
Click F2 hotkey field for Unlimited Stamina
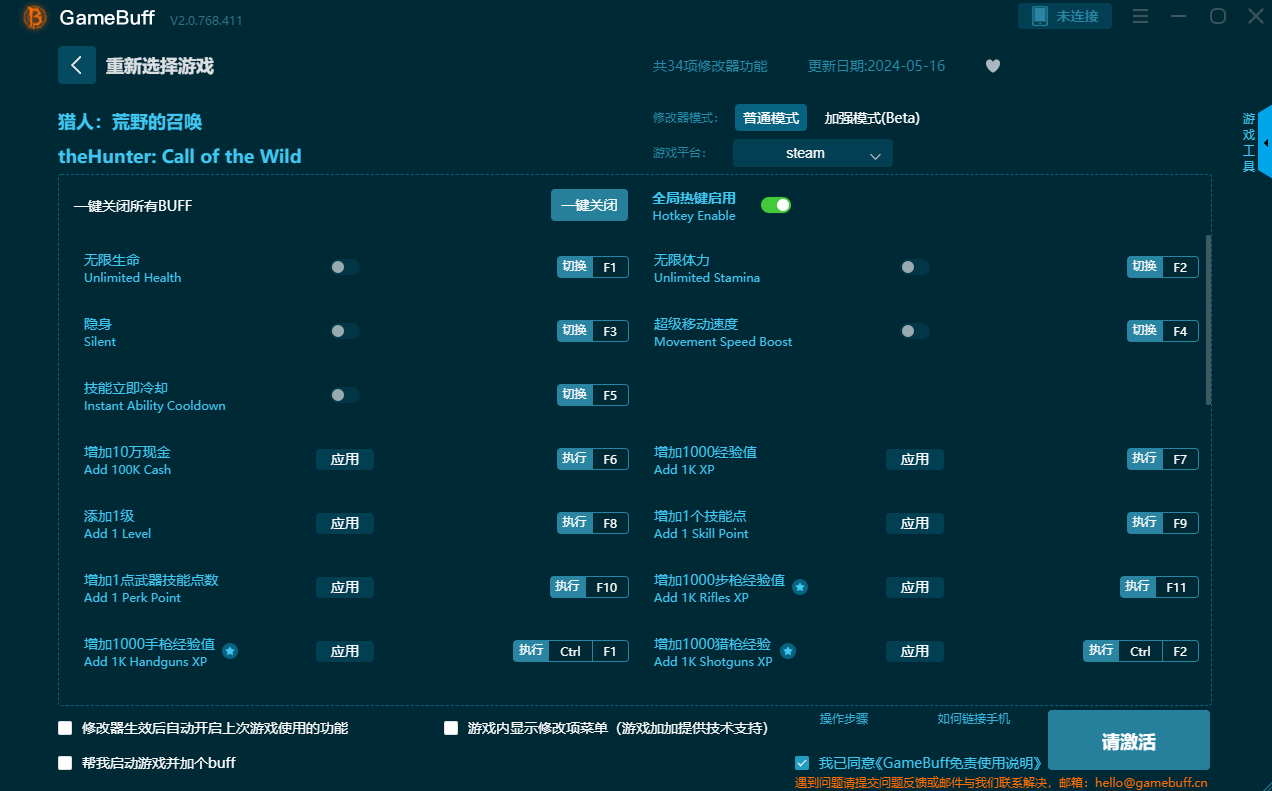point(1180,267)
